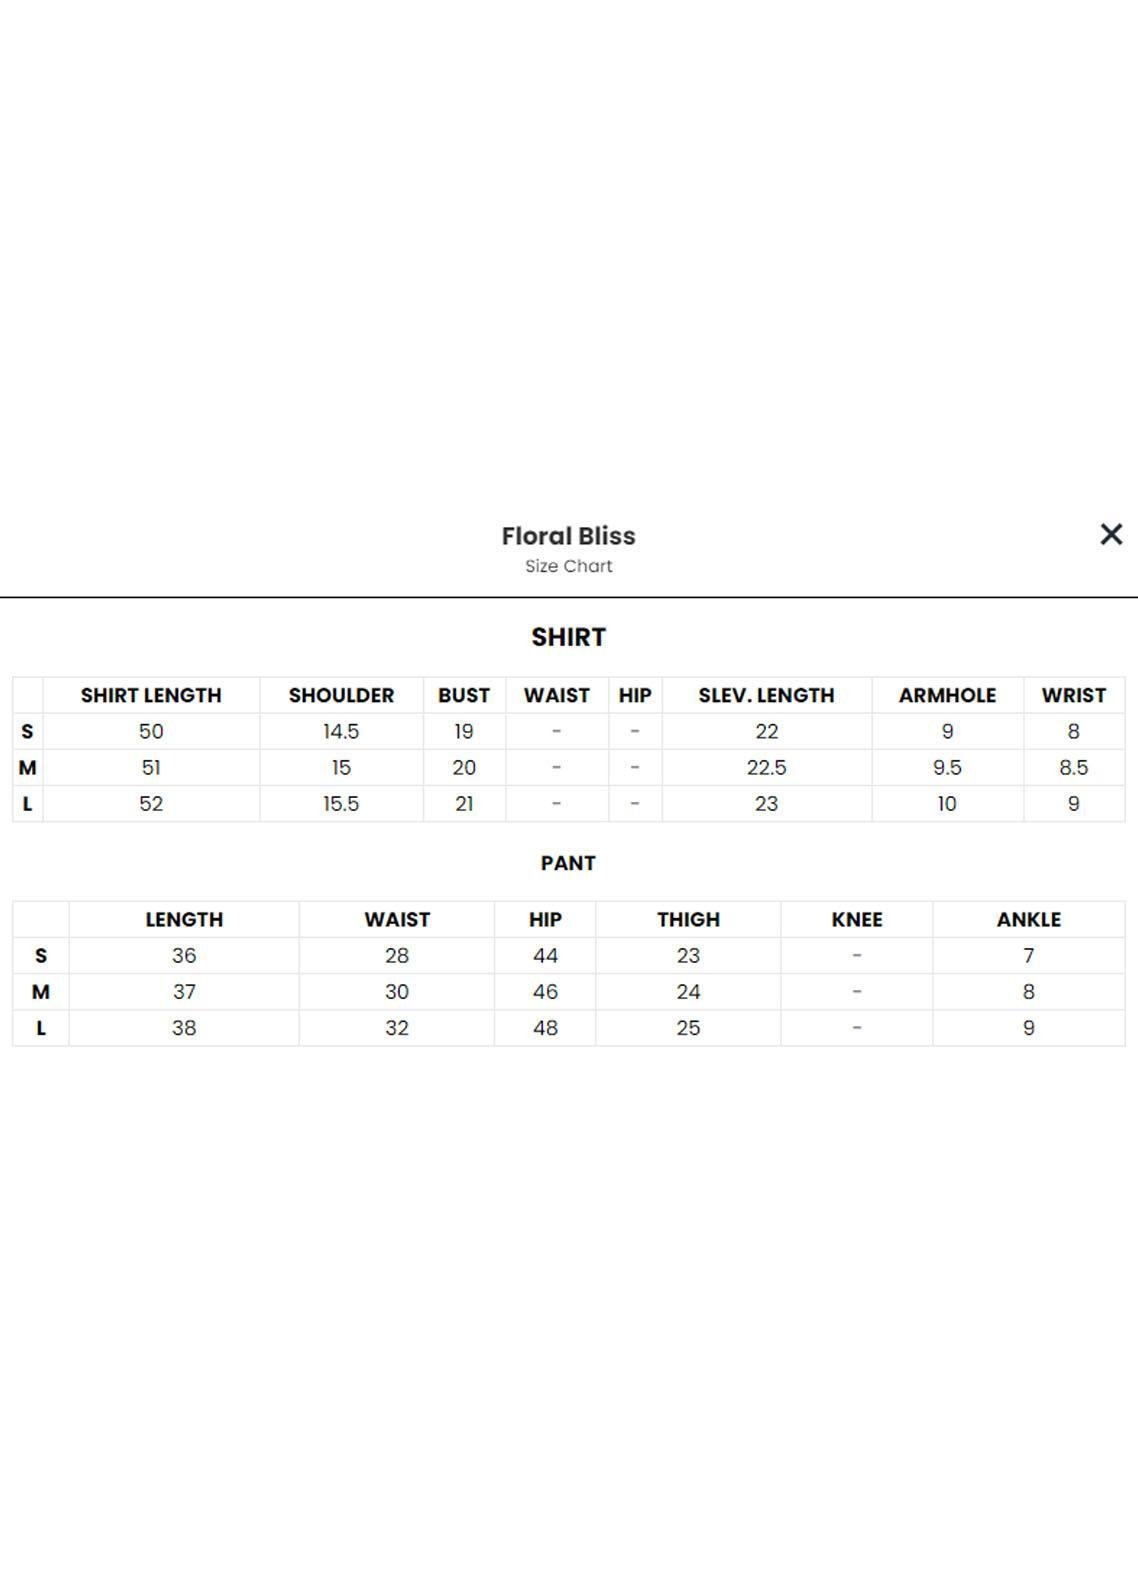Select the shirt length value 52

tap(151, 803)
